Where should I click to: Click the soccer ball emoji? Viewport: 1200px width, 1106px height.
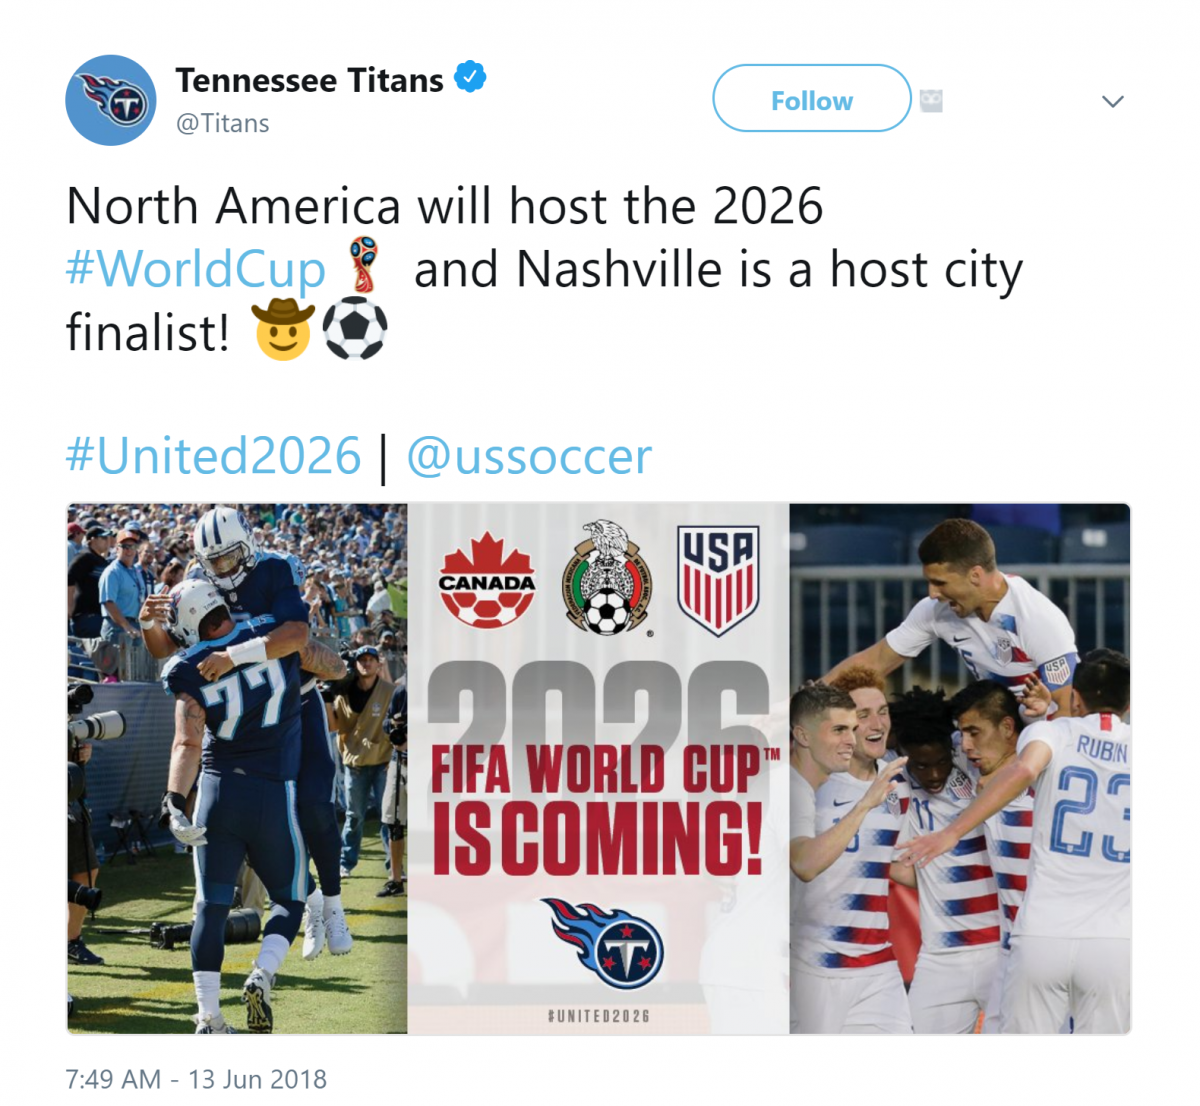355,329
